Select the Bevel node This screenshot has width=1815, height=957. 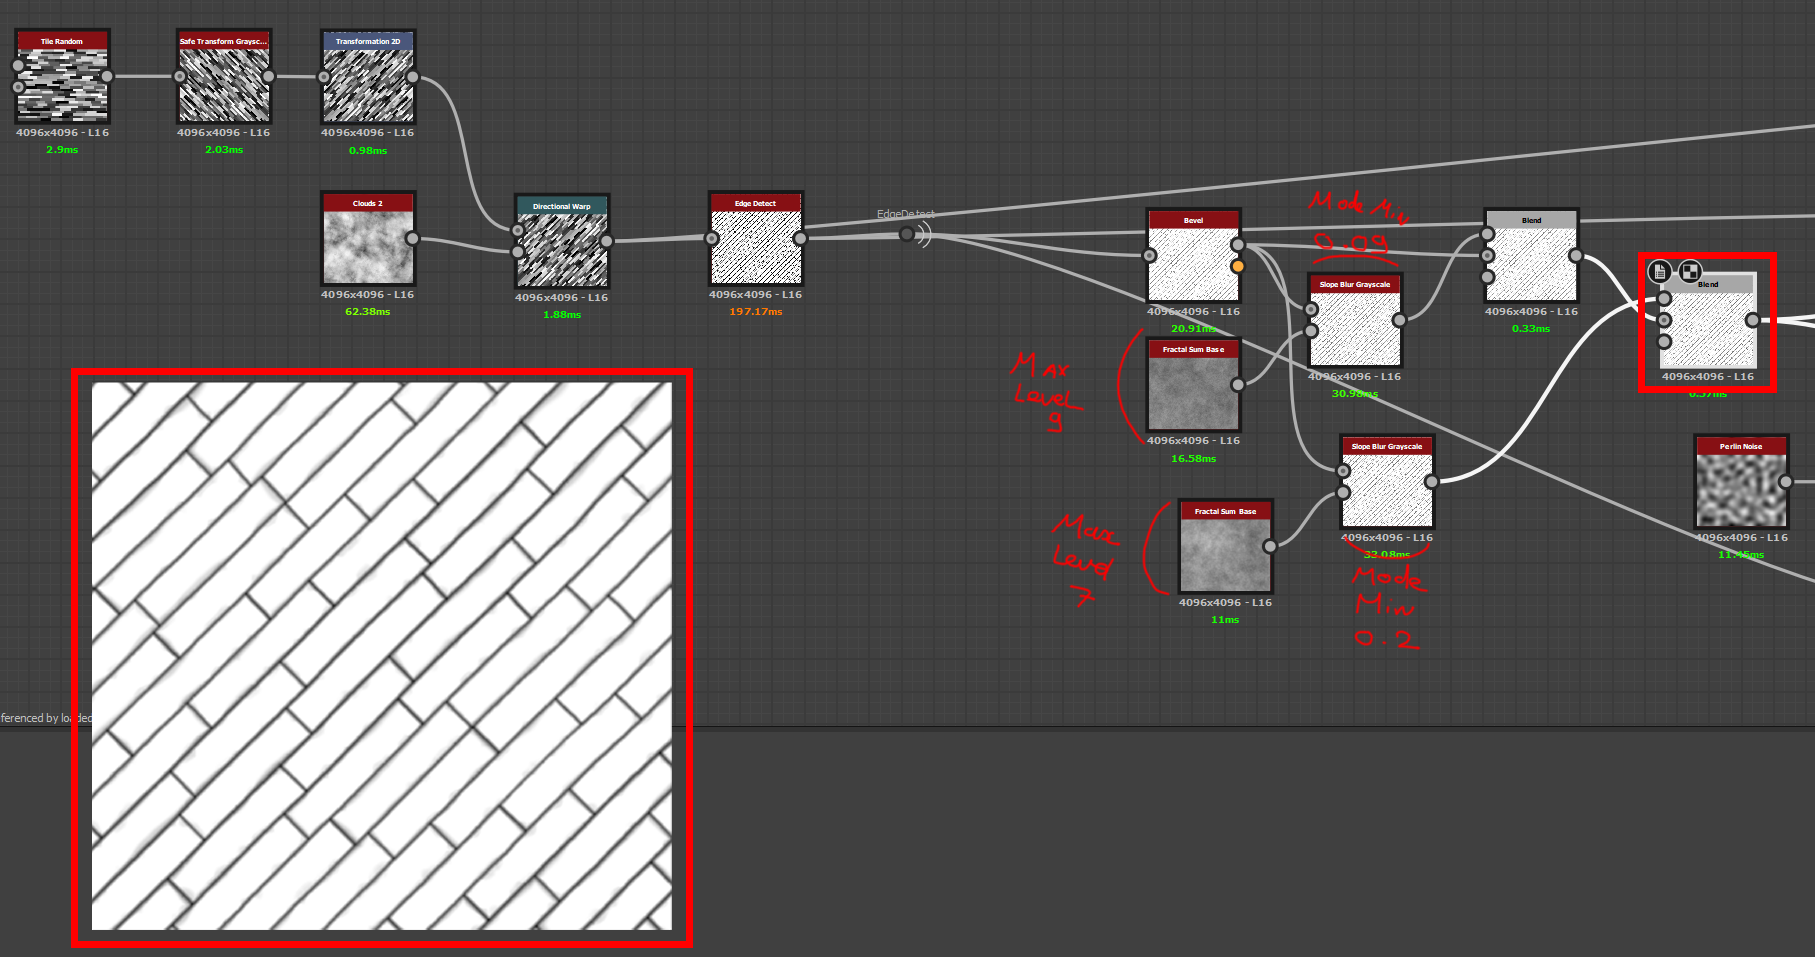point(1194,255)
